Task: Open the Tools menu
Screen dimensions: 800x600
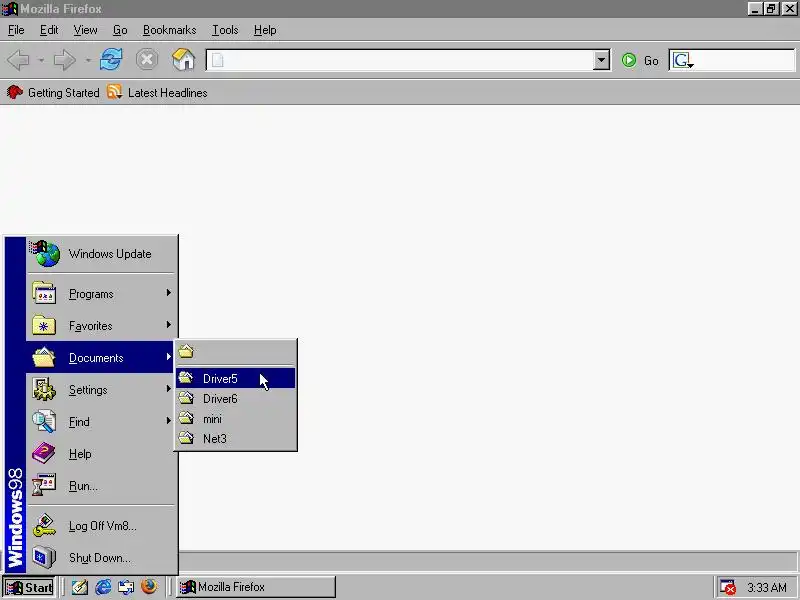Action: (x=225, y=30)
